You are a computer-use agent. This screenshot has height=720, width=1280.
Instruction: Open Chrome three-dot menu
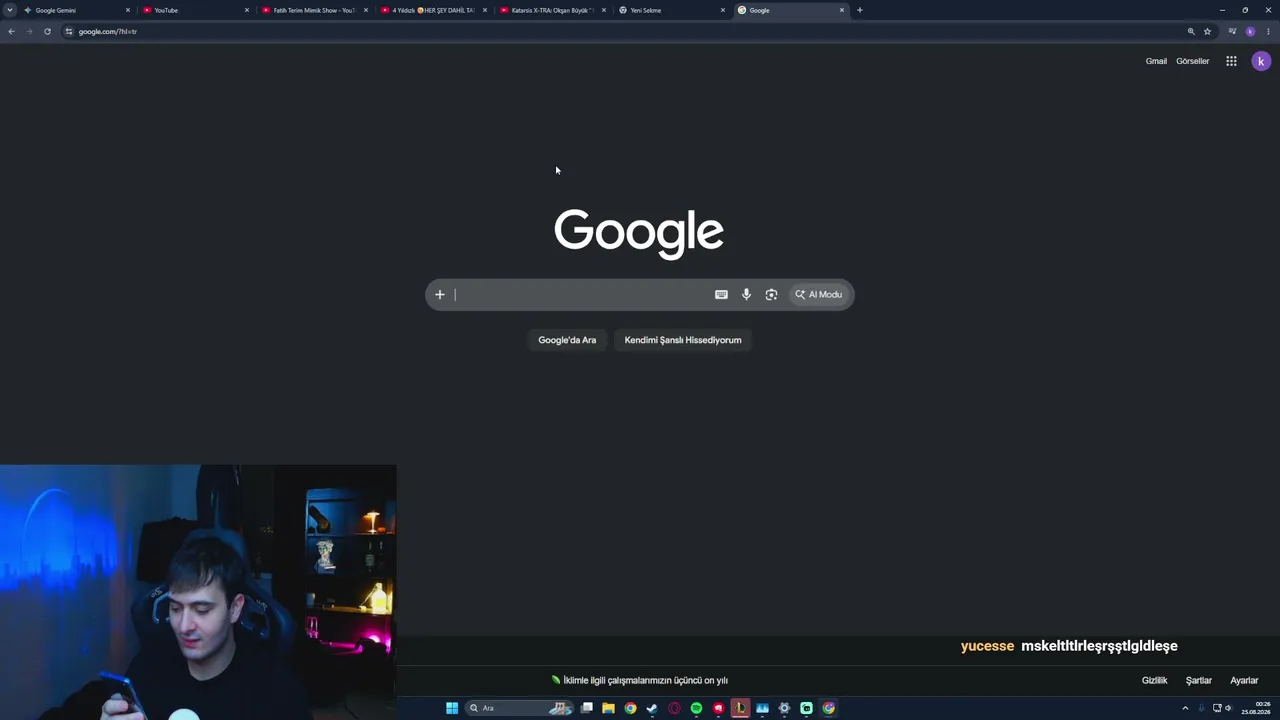point(1267,31)
